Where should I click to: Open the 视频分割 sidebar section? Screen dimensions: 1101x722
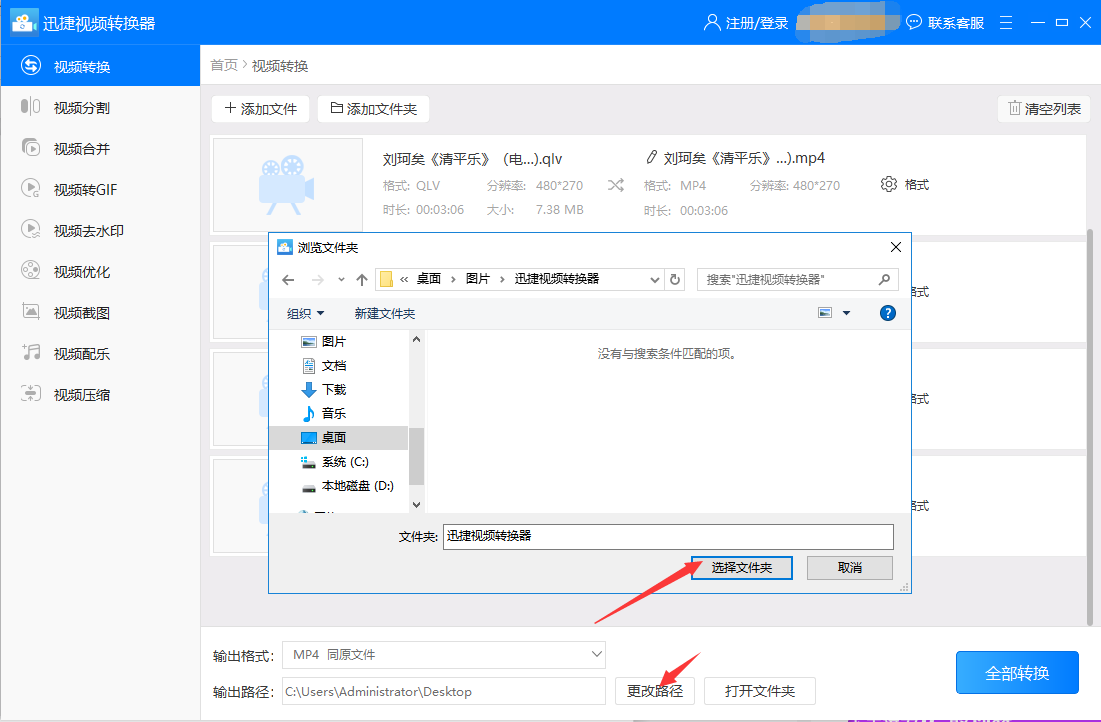click(100, 107)
